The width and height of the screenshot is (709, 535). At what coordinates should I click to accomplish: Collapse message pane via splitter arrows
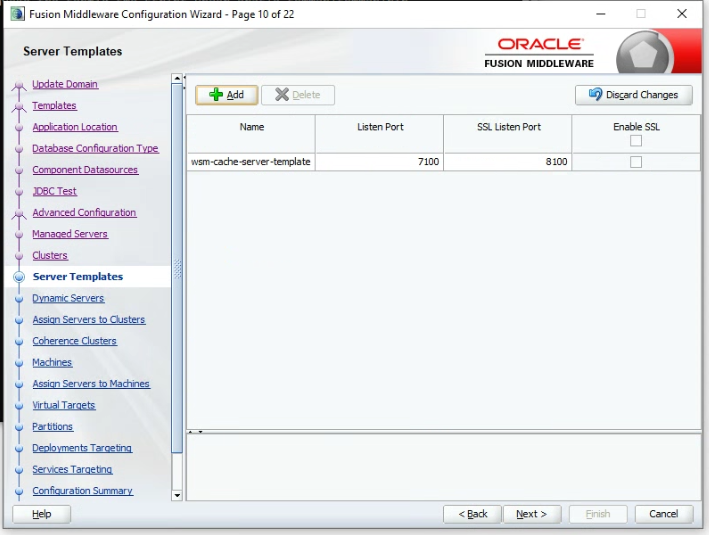point(200,432)
